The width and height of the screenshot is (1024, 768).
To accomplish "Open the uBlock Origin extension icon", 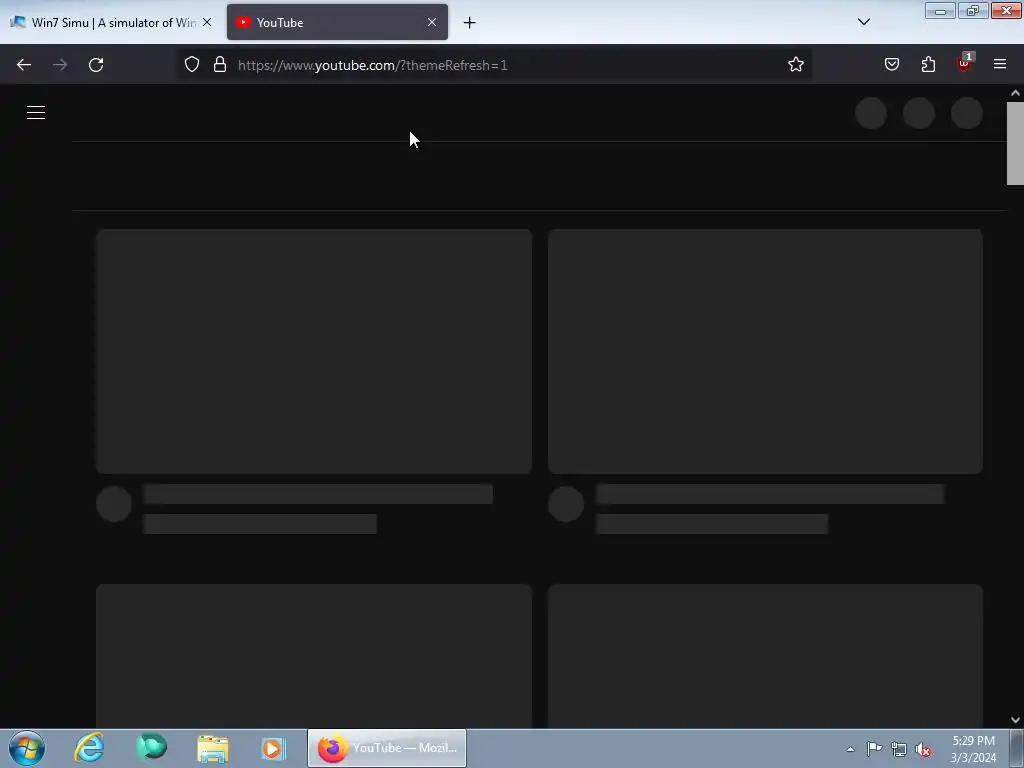I will 965,63.
